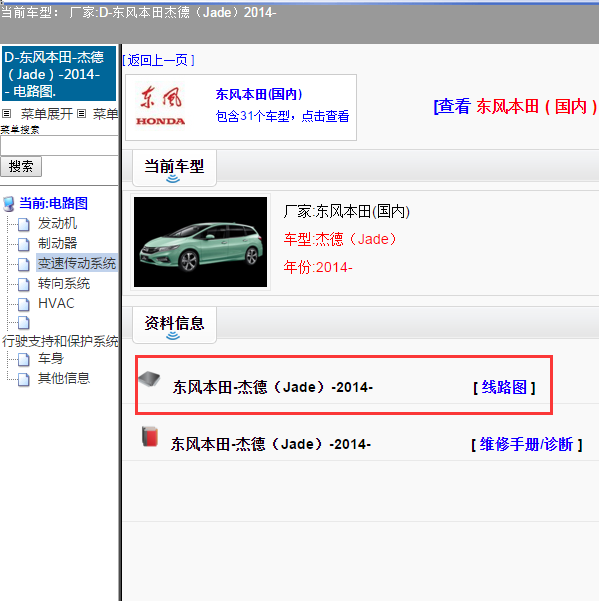Open the 行驶支持和保护系统 tree item
The image size is (599, 601).
(x=60, y=341)
